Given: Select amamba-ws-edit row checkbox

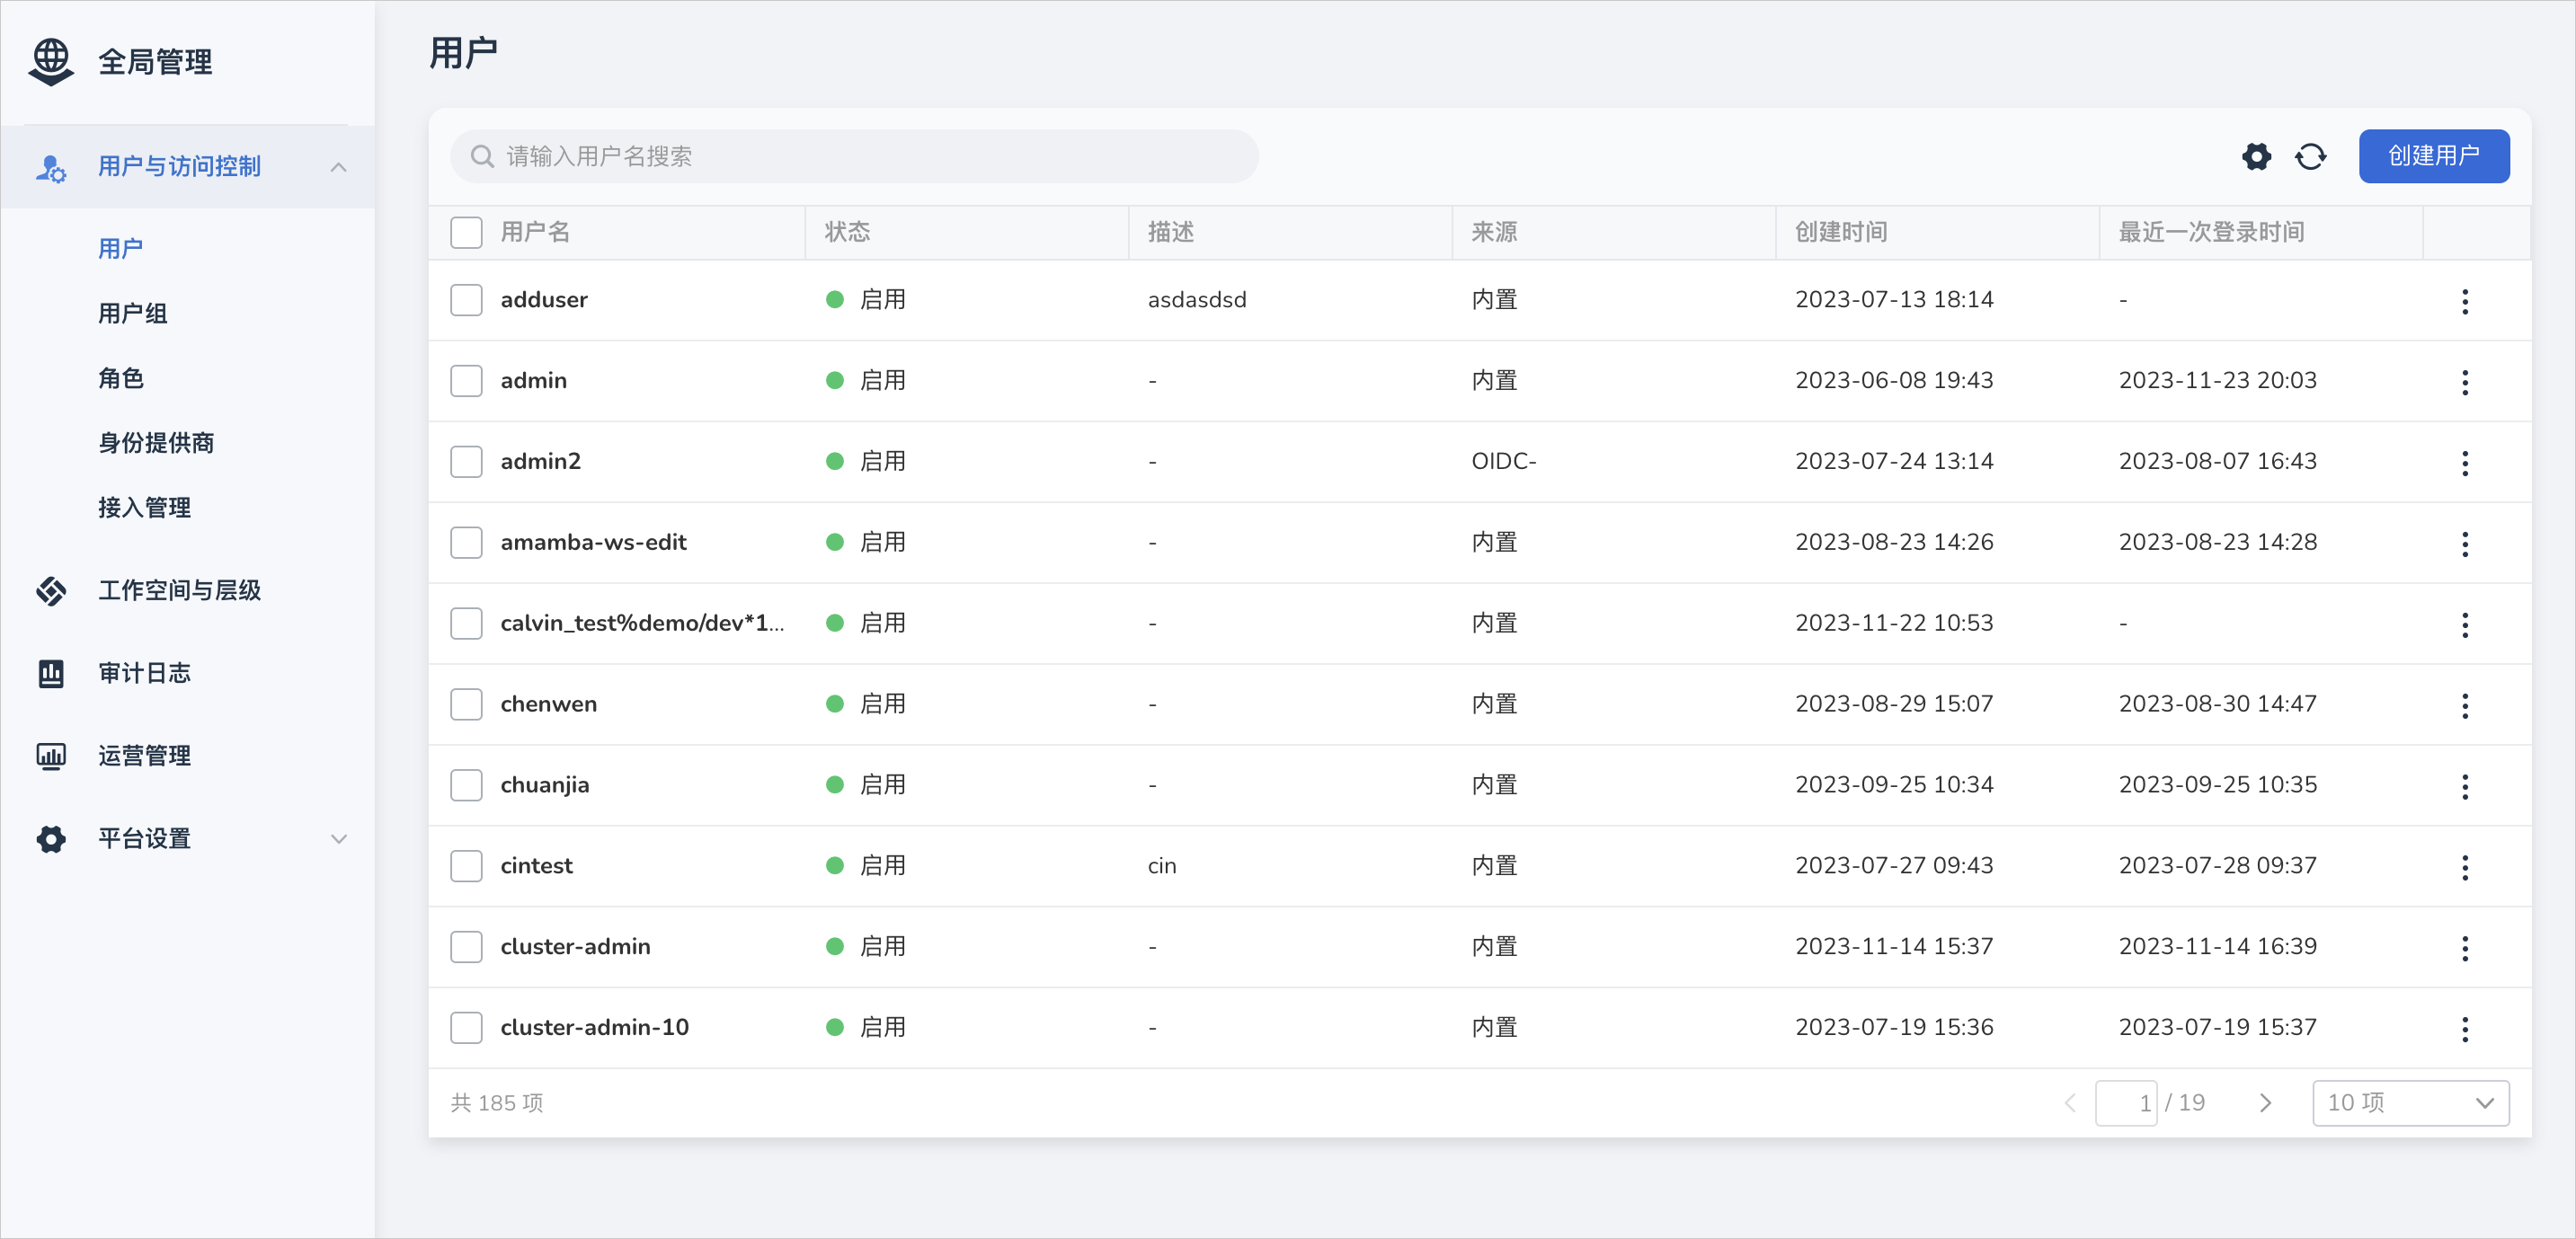Looking at the screenshot, I should pos(466,543).
